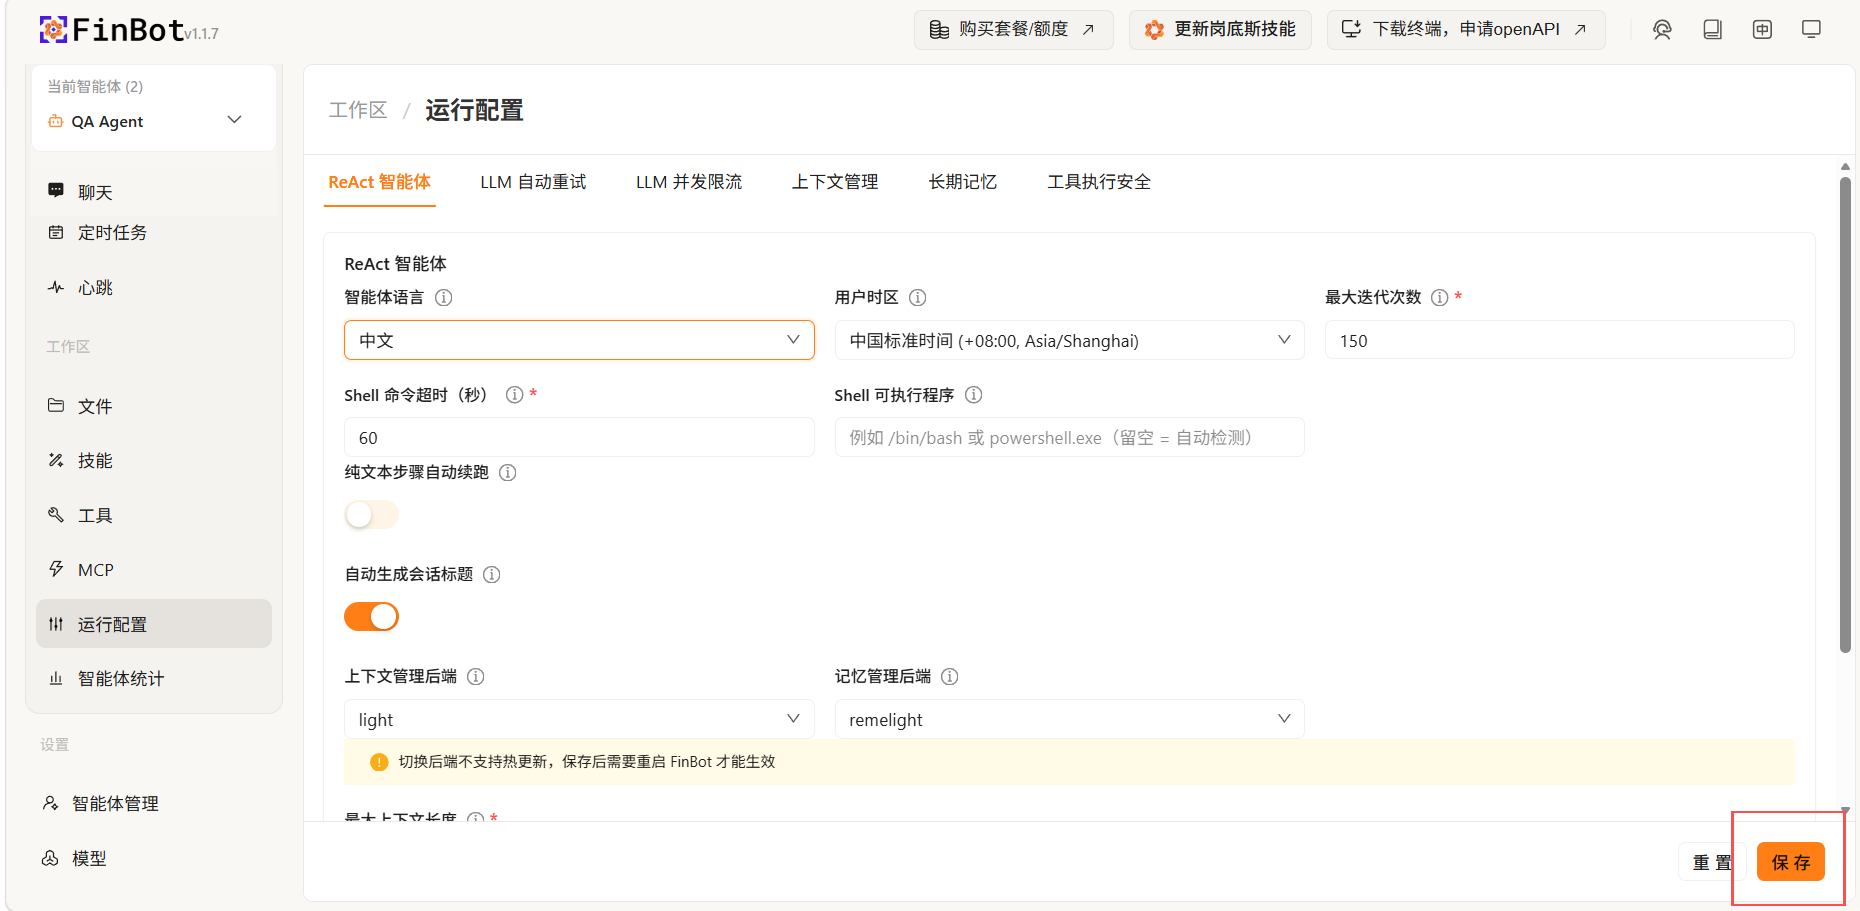Click the vertical scrollbar of the config panel

click(1845, 415)
